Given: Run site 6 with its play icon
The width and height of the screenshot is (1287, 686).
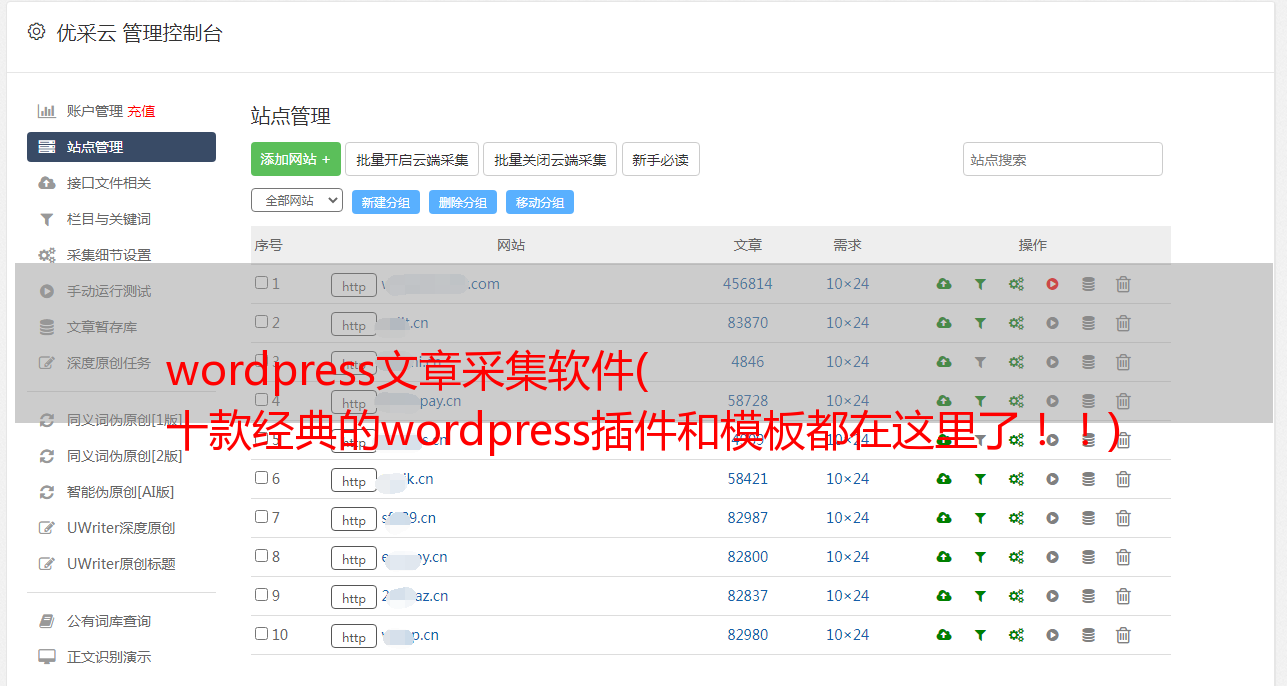Looking at the screenshot, I should tap(1052, 479).
